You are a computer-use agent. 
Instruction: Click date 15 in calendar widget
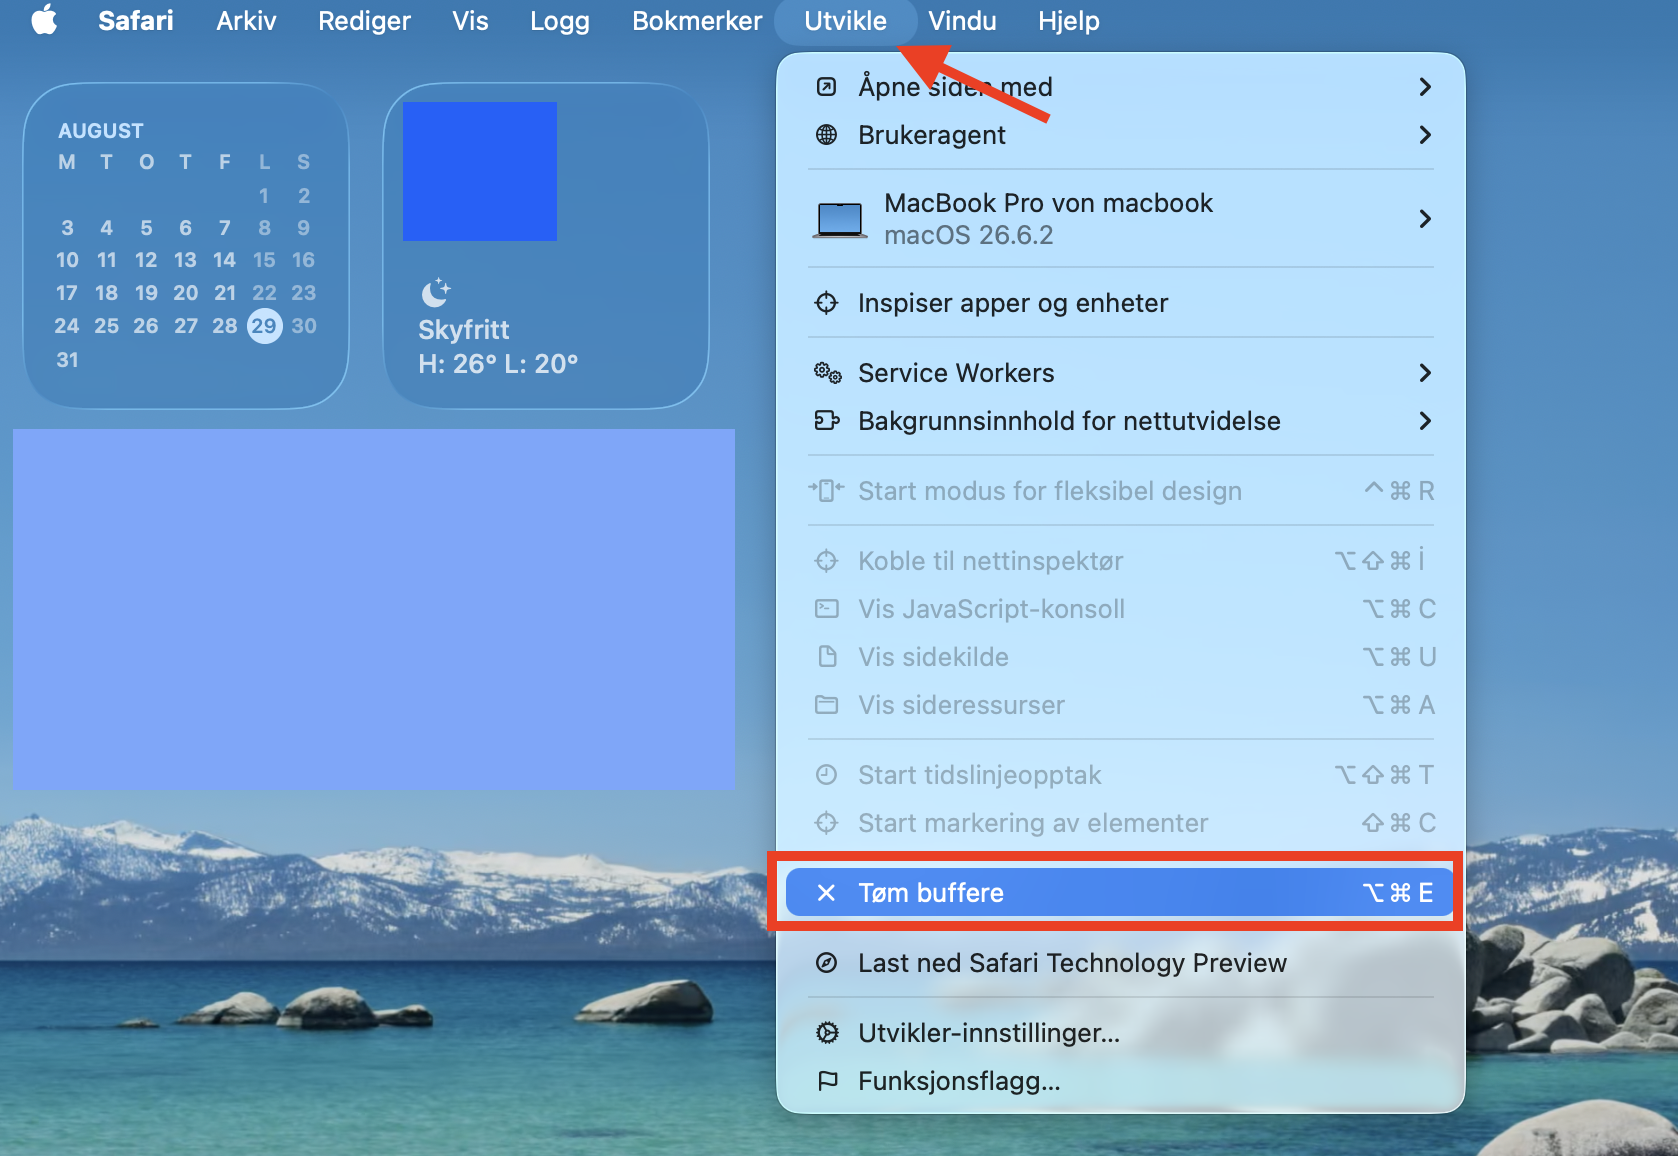[x=264, y=260]
